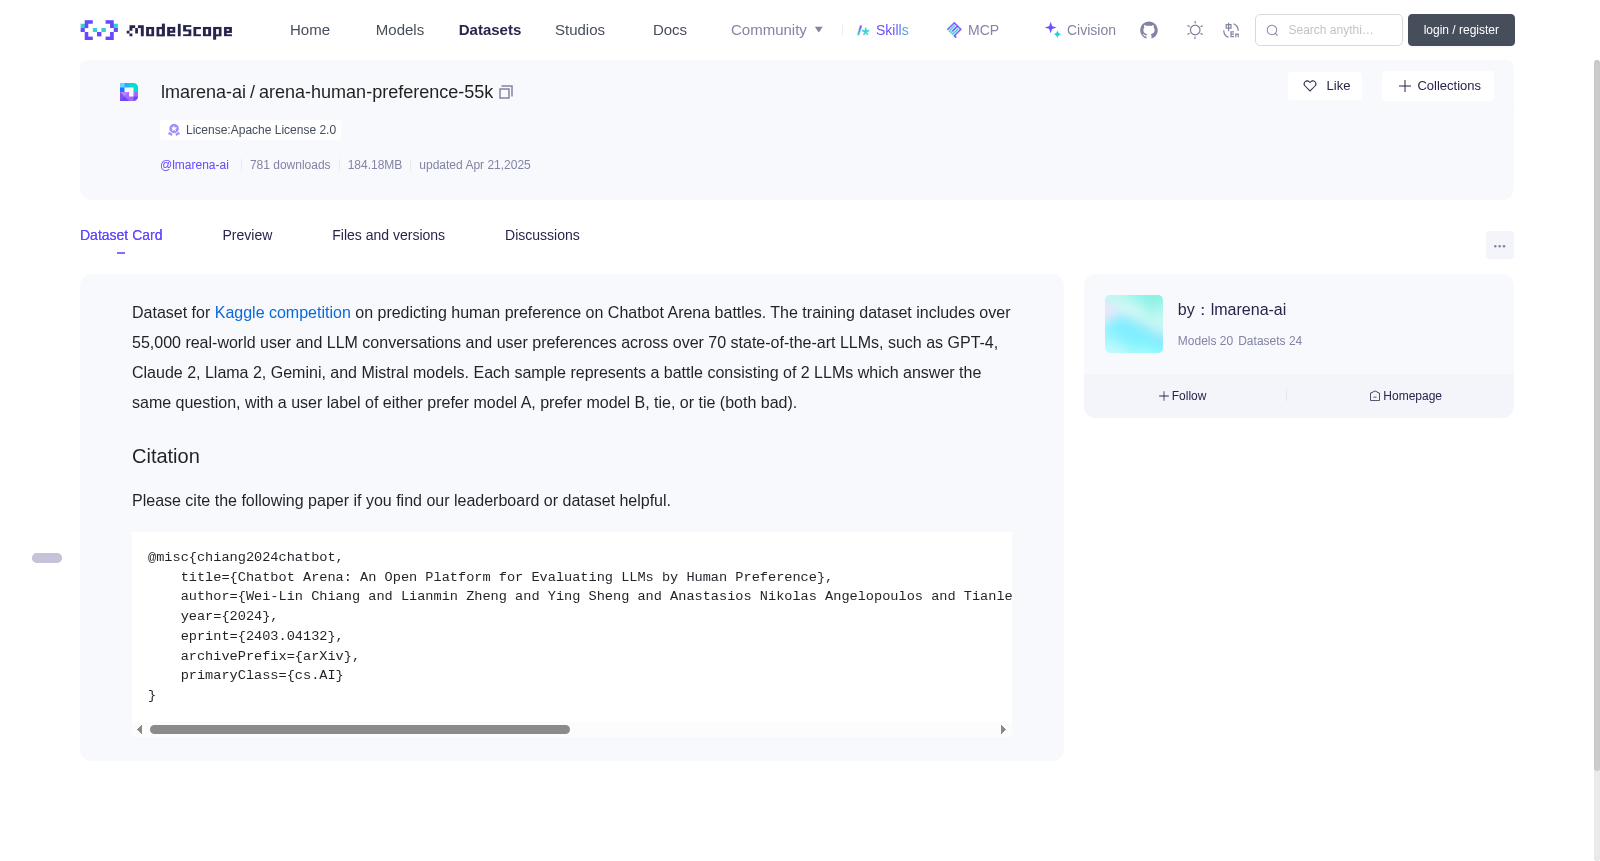Open the Kaggle competition link
The image size is (1600, 861).
(x=283, y=313)
